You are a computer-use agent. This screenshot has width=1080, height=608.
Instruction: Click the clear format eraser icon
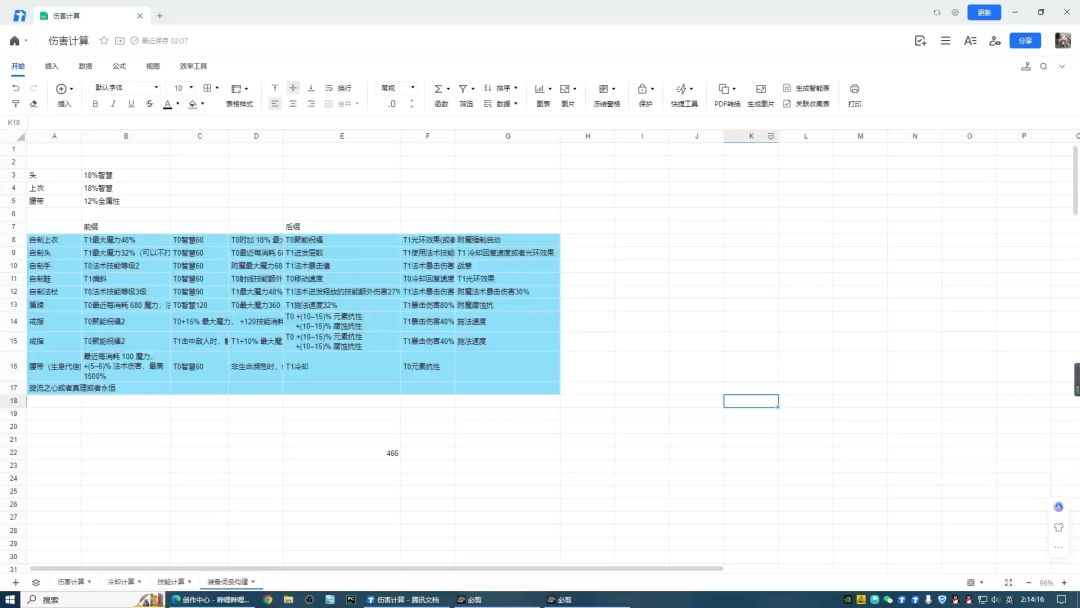[34, 104]
